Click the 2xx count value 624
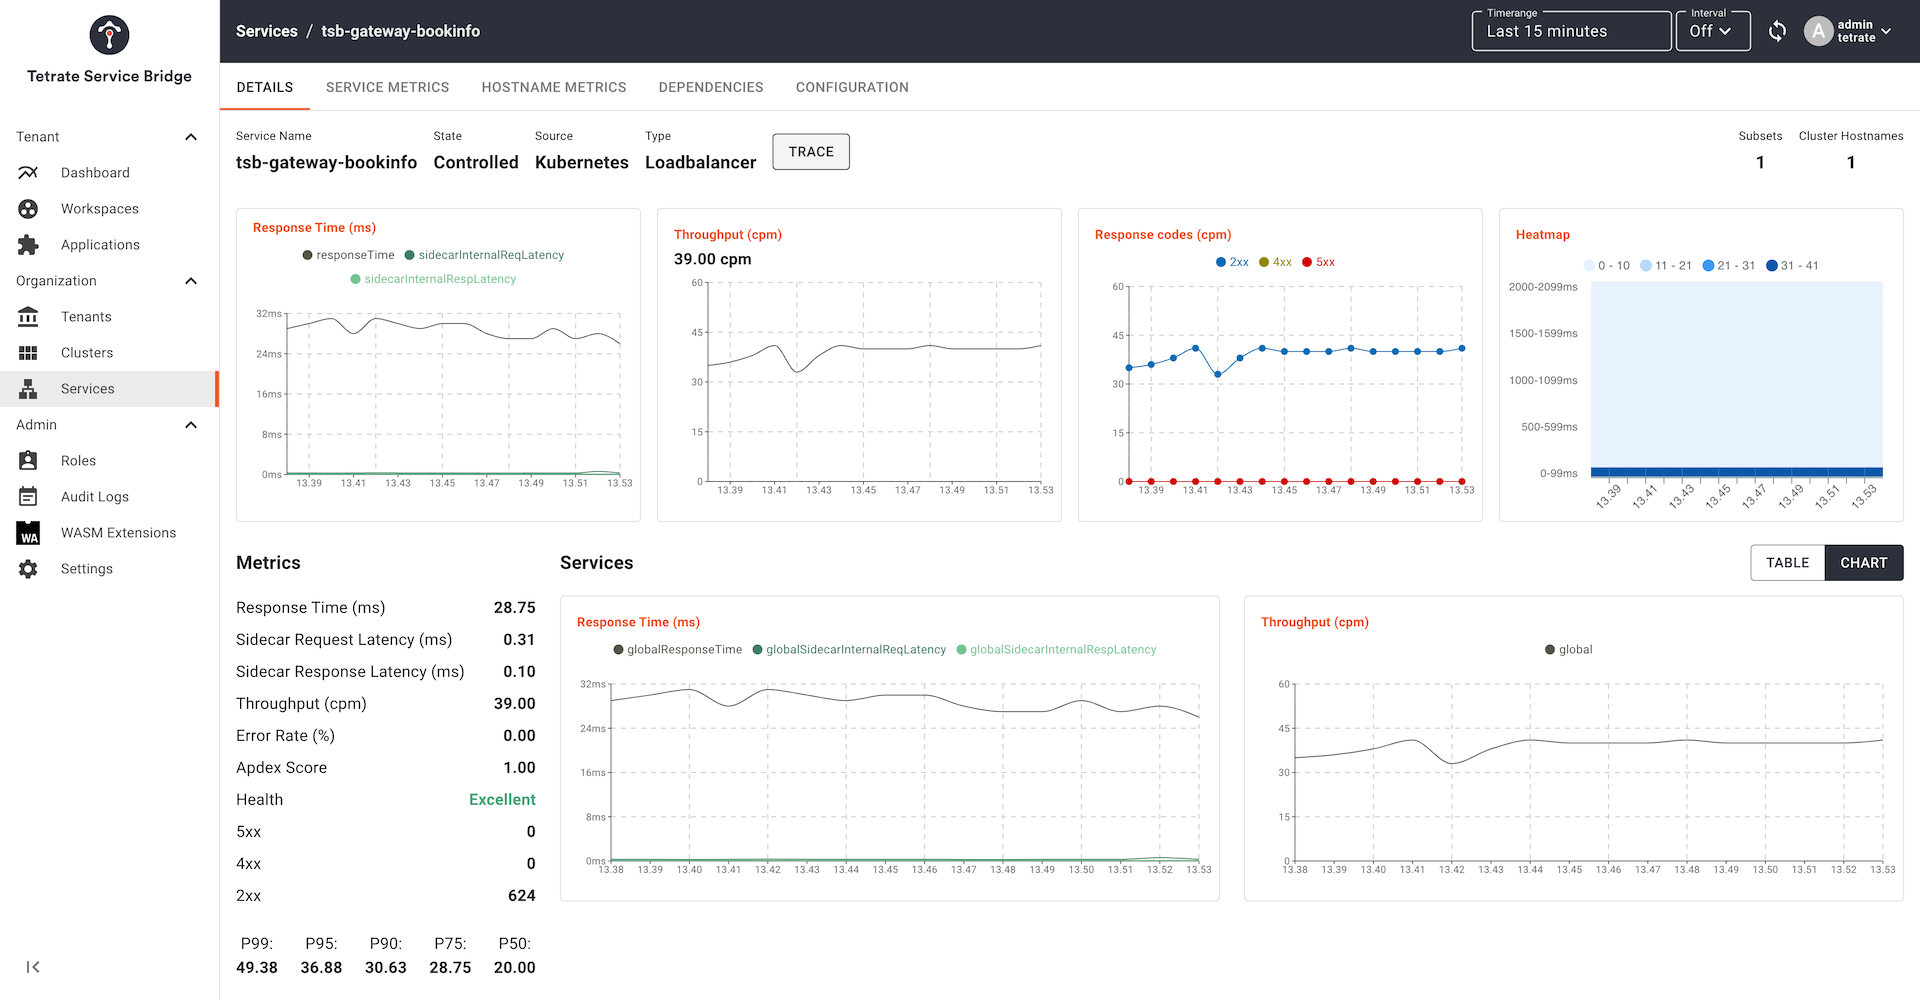The width and height of the screenshot is (1920, 1000). point(522,896)
